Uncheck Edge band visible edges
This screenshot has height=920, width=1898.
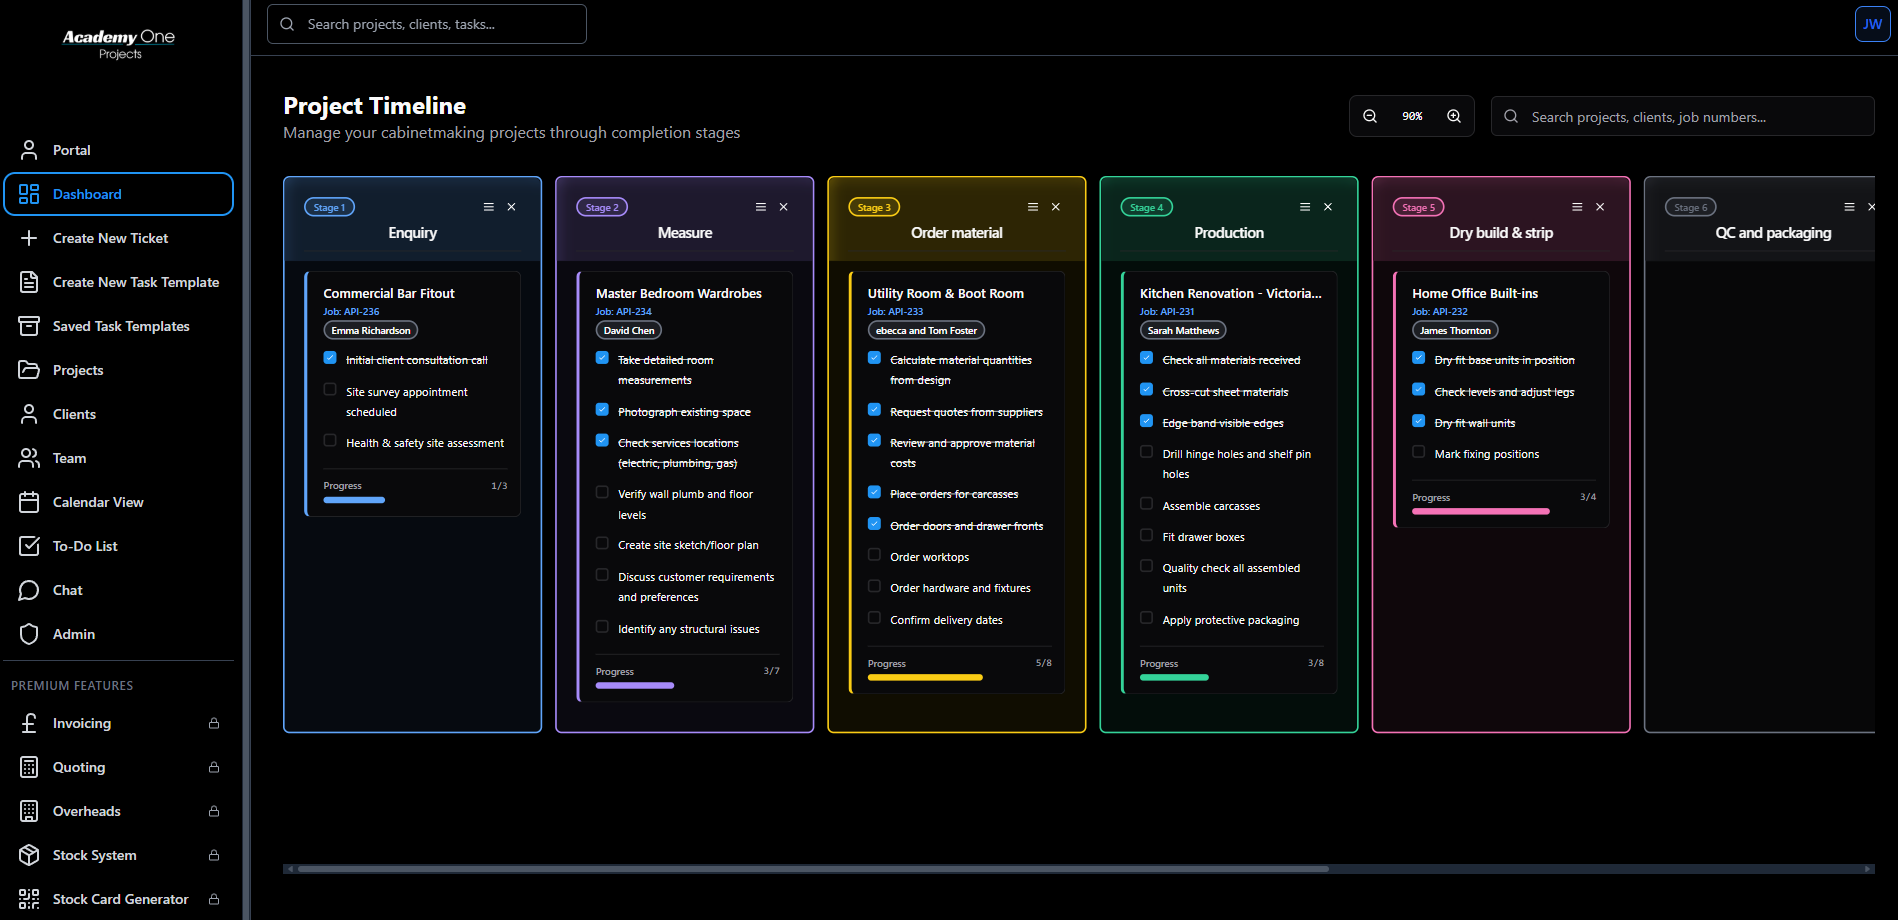(1146, 421)
